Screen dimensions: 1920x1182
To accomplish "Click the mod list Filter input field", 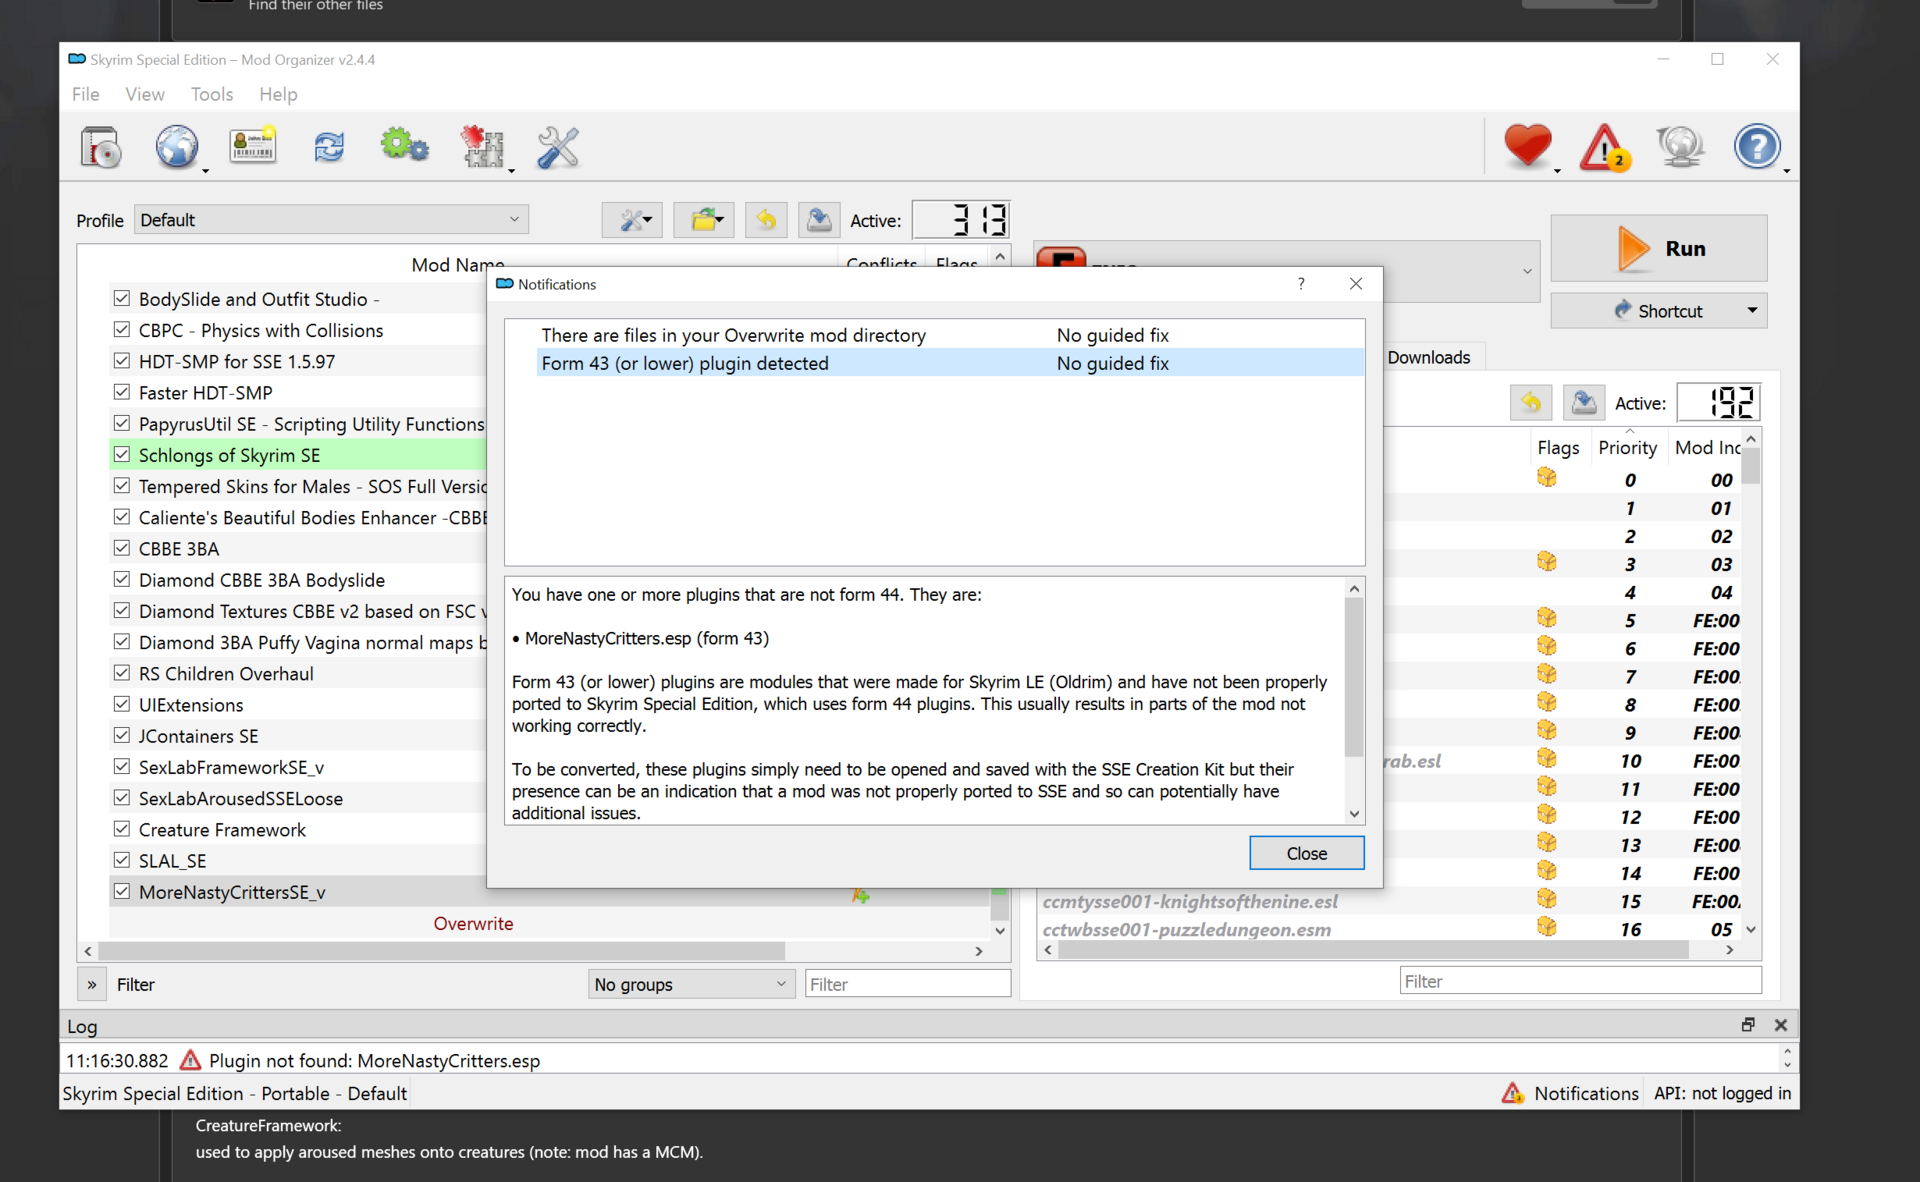I will click(x=908, y=984).
